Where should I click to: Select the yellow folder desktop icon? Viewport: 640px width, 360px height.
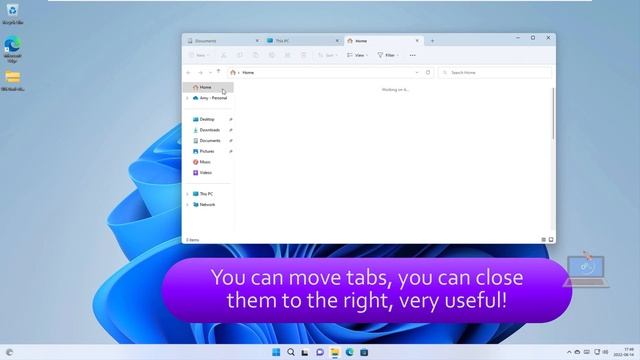(x=13, y=81)
